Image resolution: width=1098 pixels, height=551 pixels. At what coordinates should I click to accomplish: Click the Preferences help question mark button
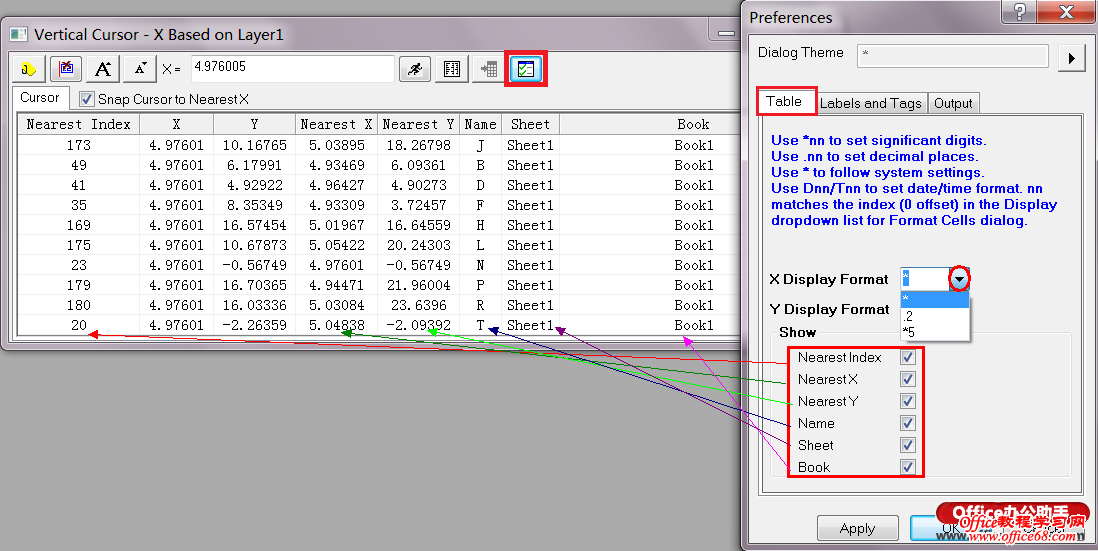(x=1020, y=12)
